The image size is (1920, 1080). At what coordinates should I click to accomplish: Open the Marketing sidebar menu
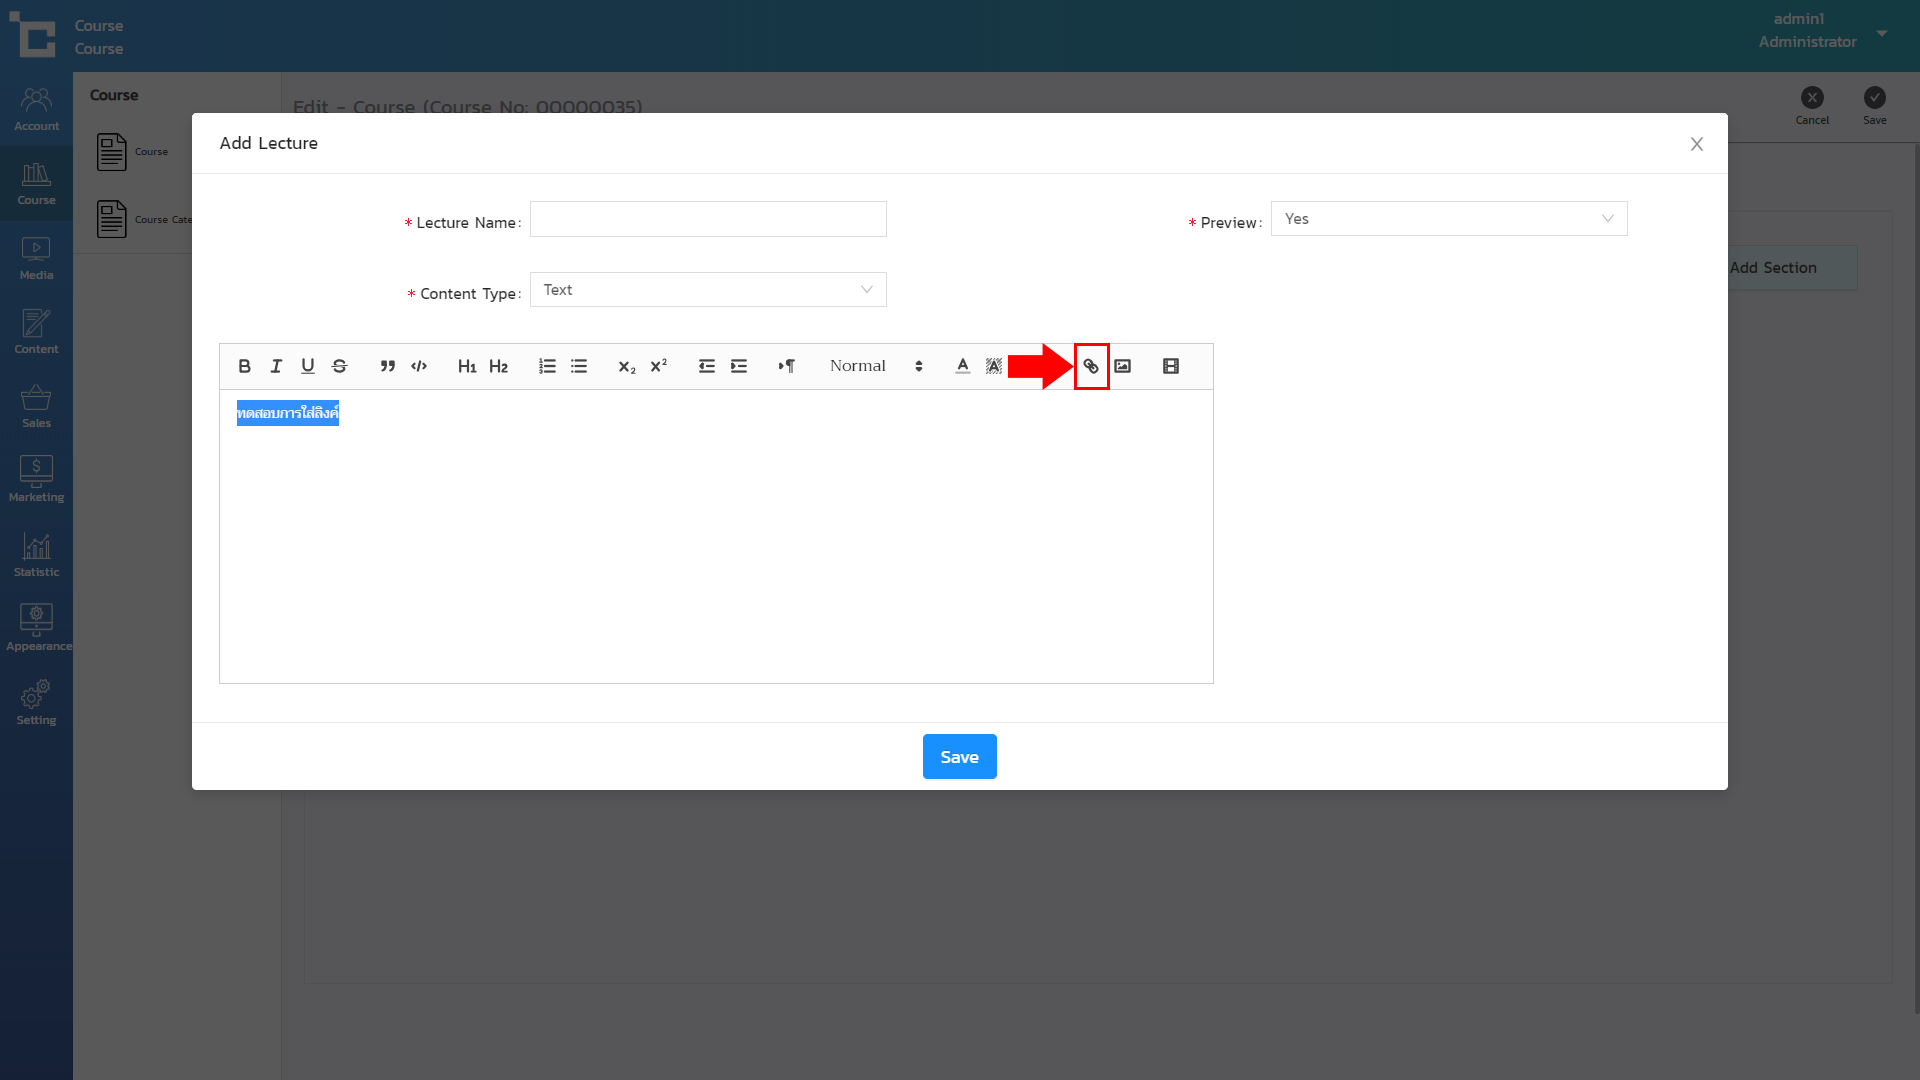[x=36, y=480]
